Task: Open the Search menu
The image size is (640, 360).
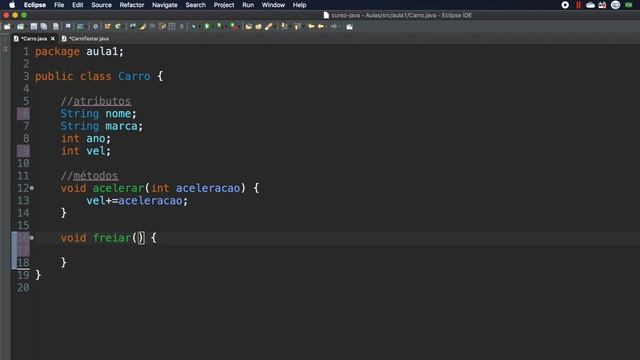Action: 196,5
